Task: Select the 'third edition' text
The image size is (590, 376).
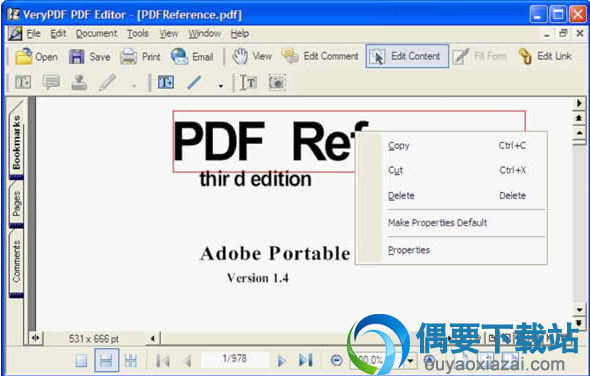Action: pyautogui.click(x=255, y=180)
